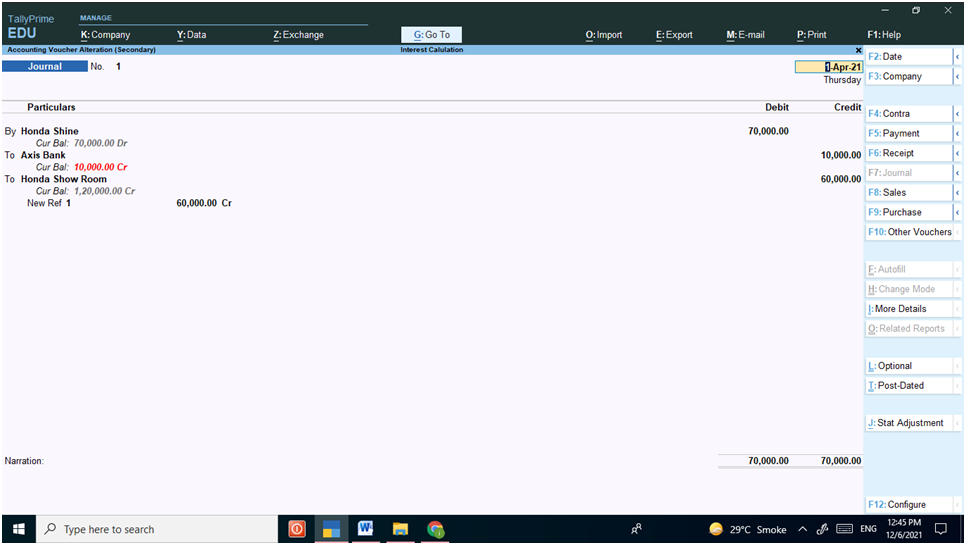Expand arrow next to F6: Receipt
The image size is (966, 545).
click(957, 153)
